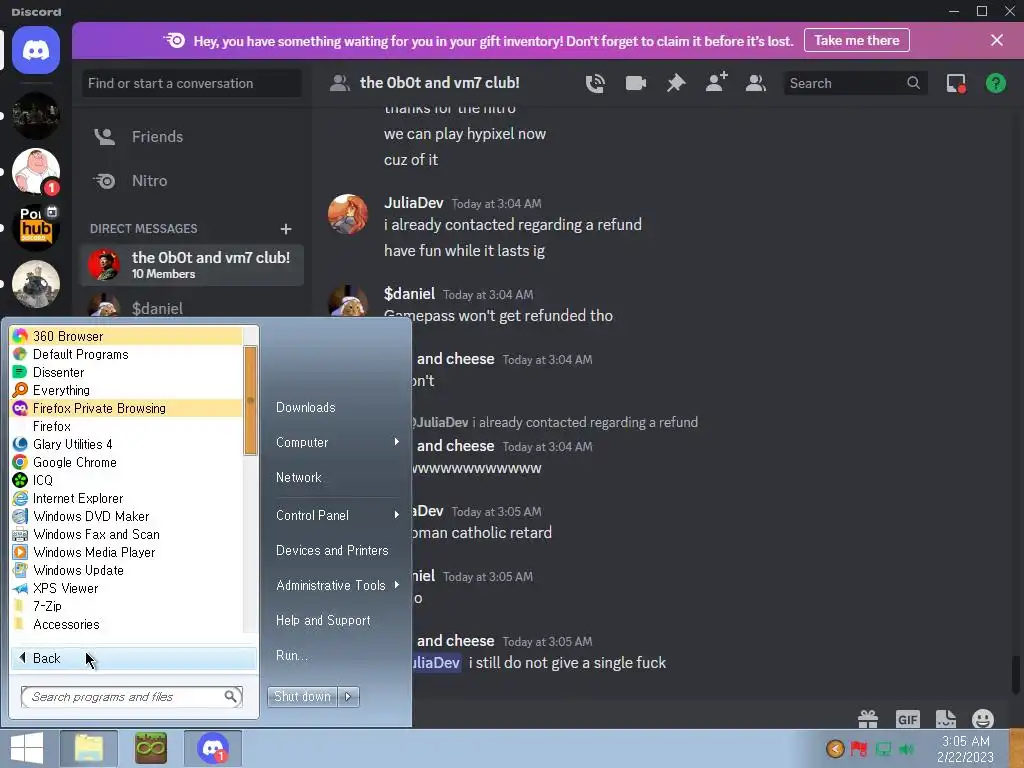The height and width of the screenshot is (768, 1024).
Task: Open Firefox Private Browsing
Action: coord(126,408)
